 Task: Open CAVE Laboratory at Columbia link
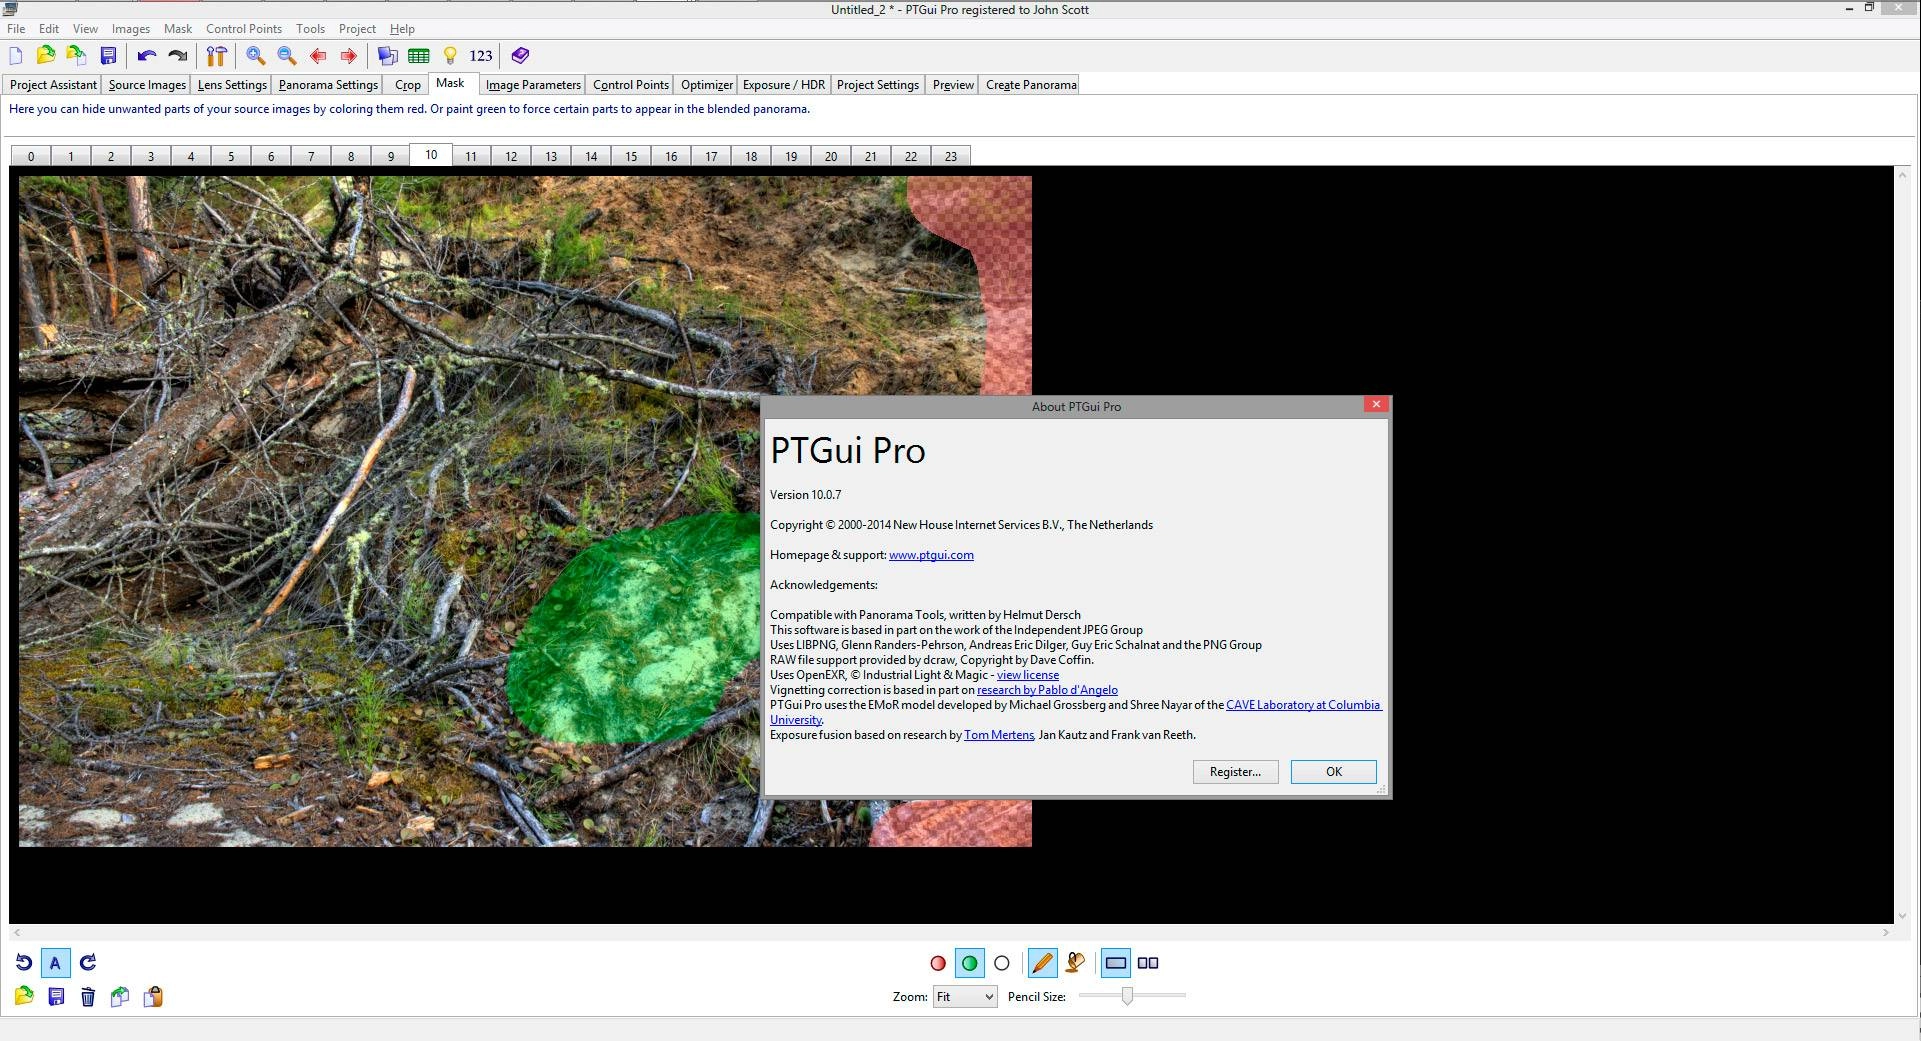coord(1304,705)
